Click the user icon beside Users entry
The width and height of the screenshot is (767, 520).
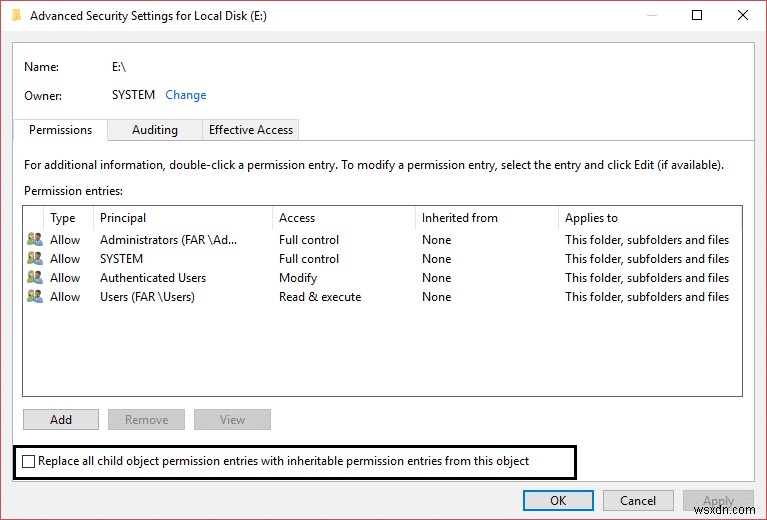35,297
